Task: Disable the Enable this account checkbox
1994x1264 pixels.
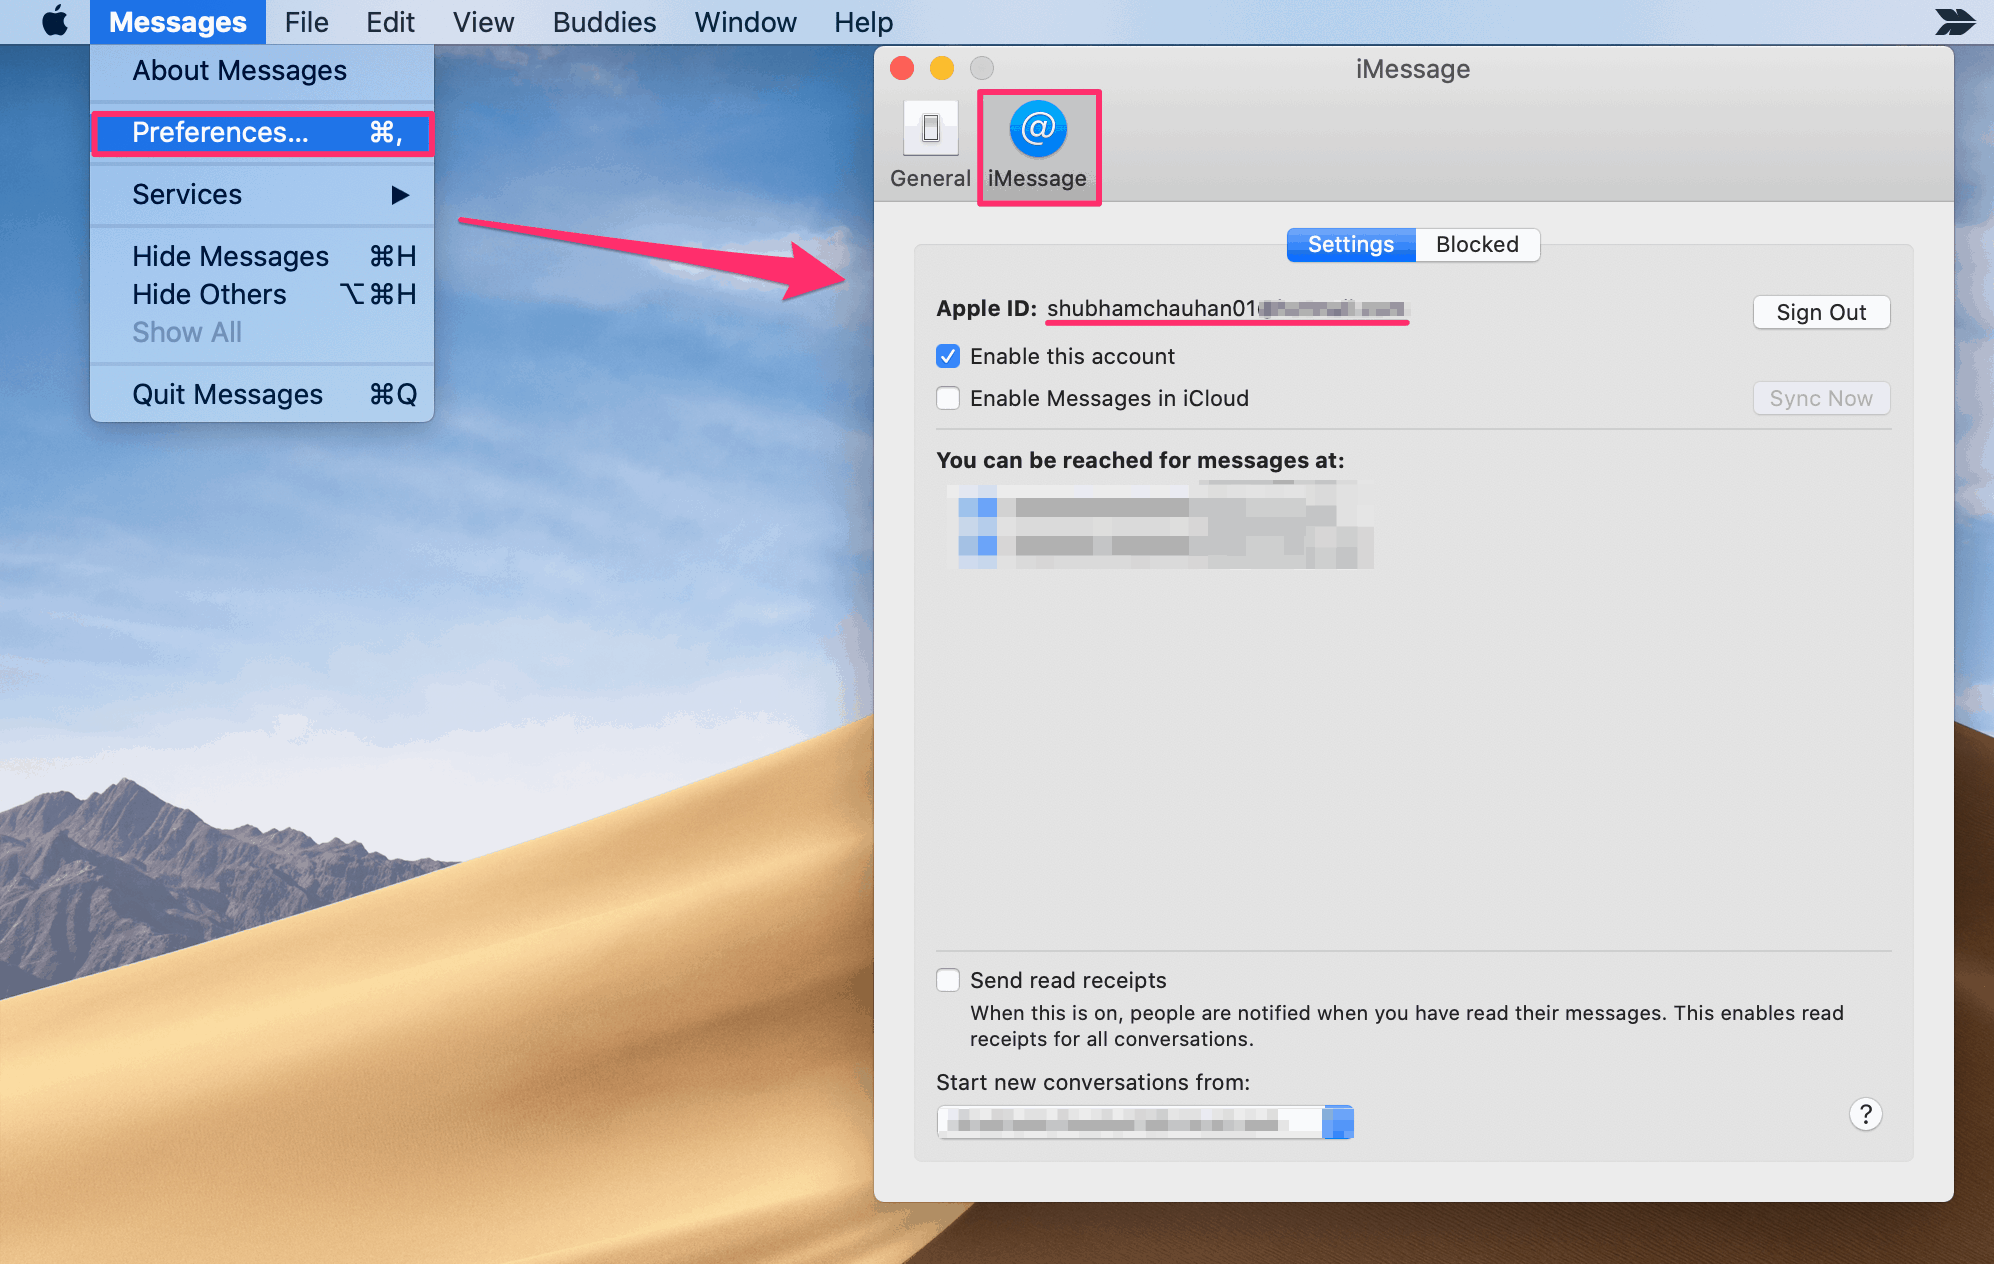Action: click(x=948, y=356)
